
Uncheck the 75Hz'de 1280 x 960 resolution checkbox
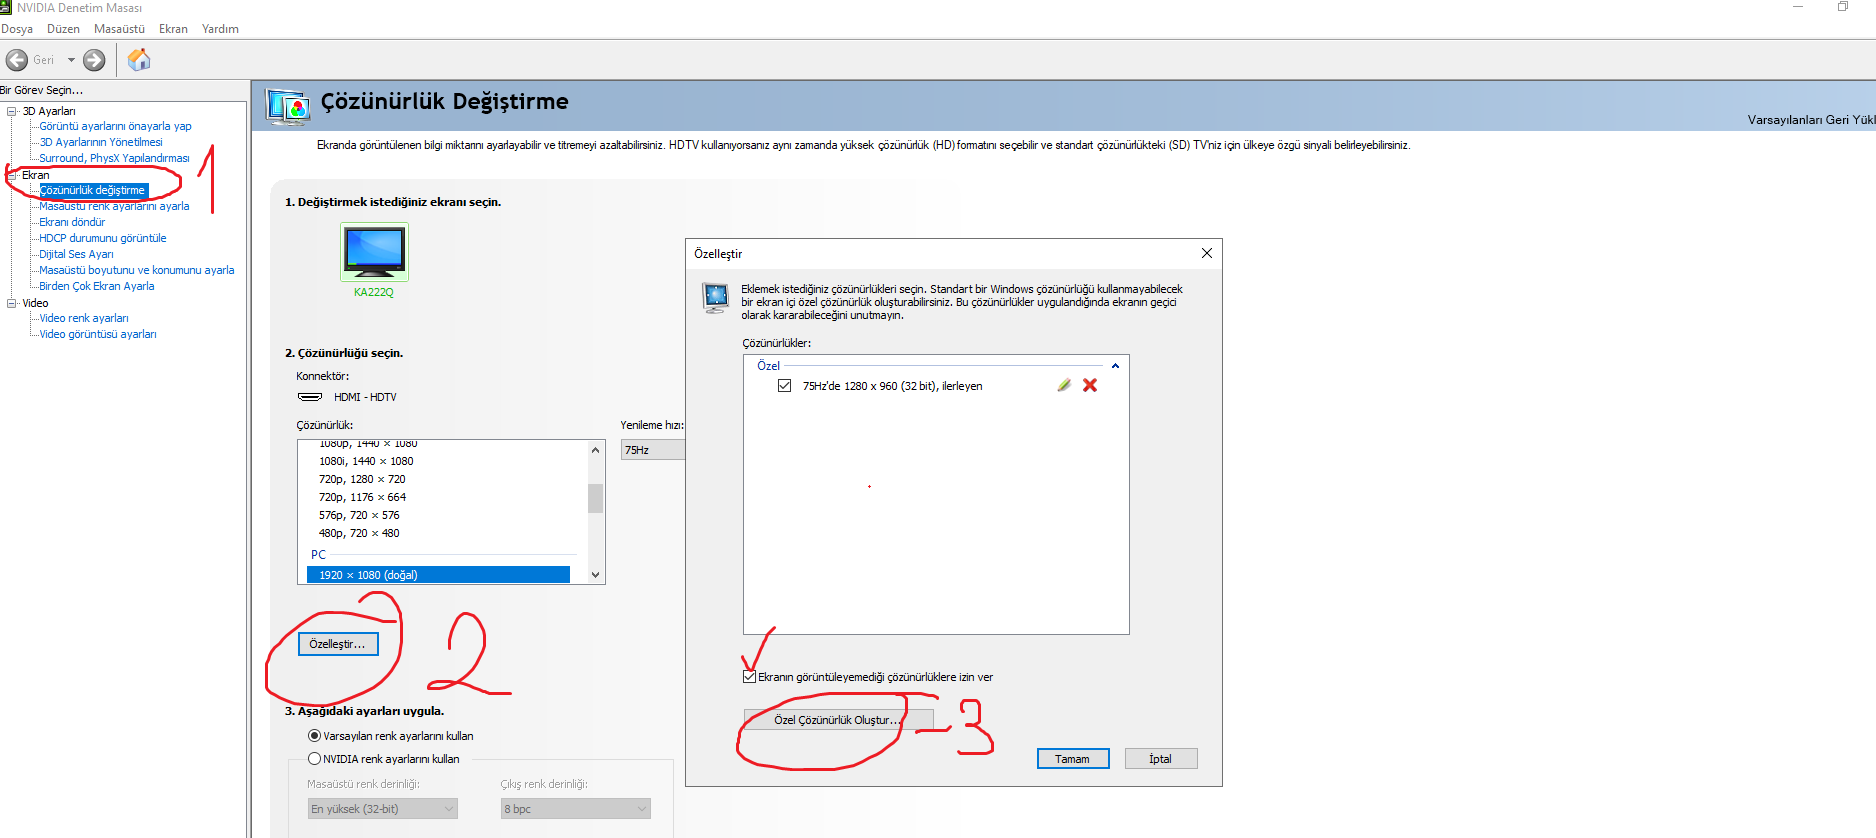tap(784, 386)
